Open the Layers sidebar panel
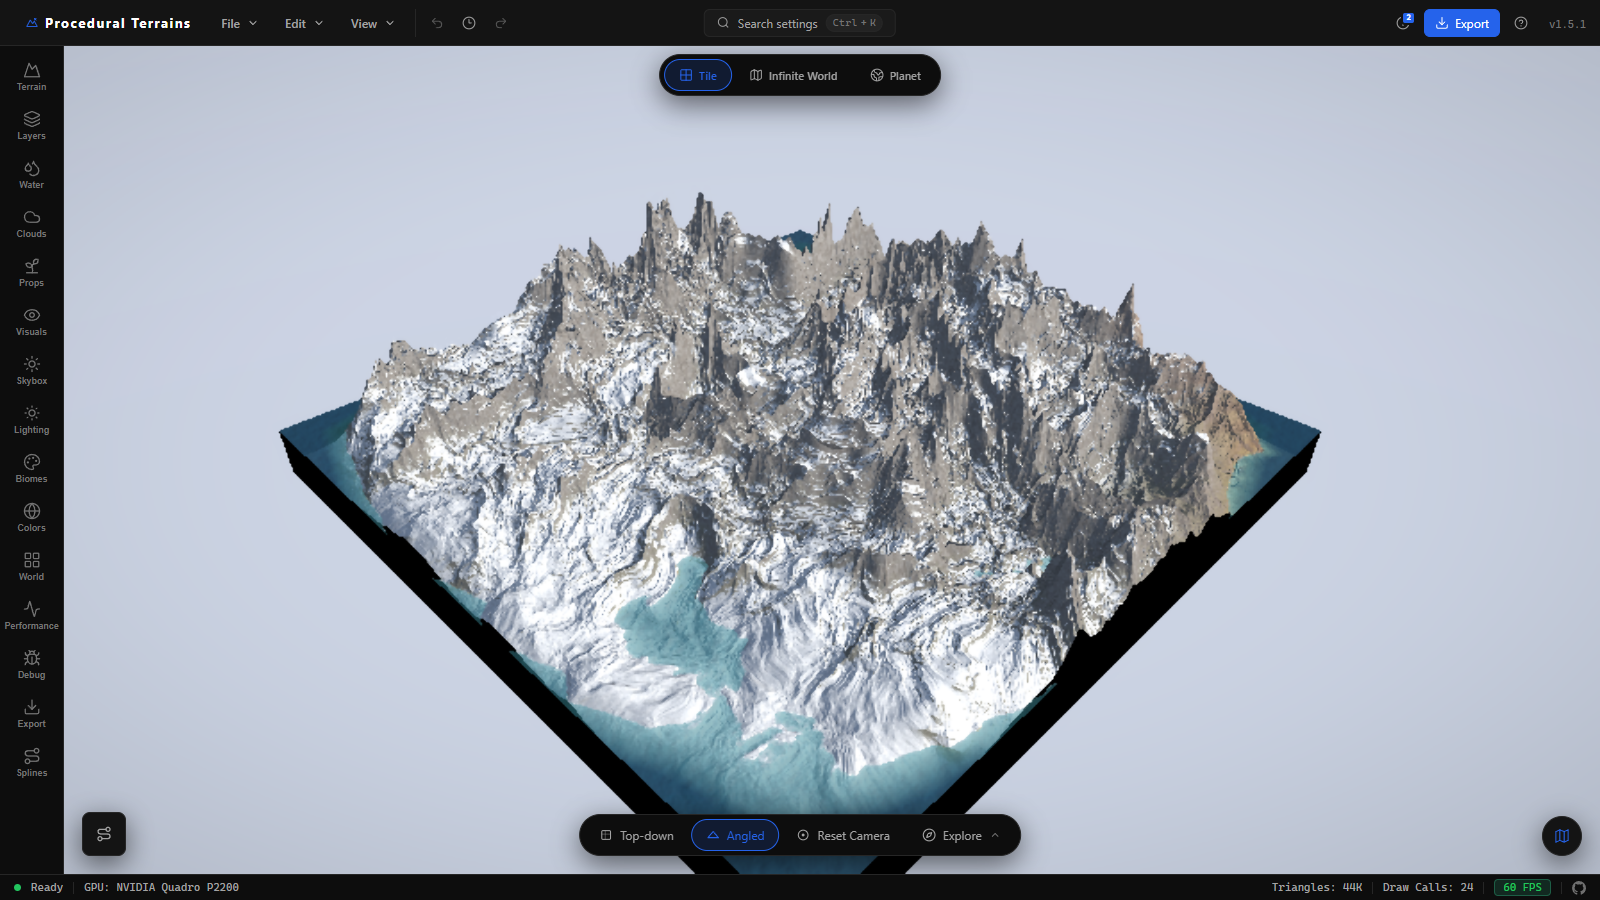This screenshot has width=1600, height=900. (x=31, y=126)
